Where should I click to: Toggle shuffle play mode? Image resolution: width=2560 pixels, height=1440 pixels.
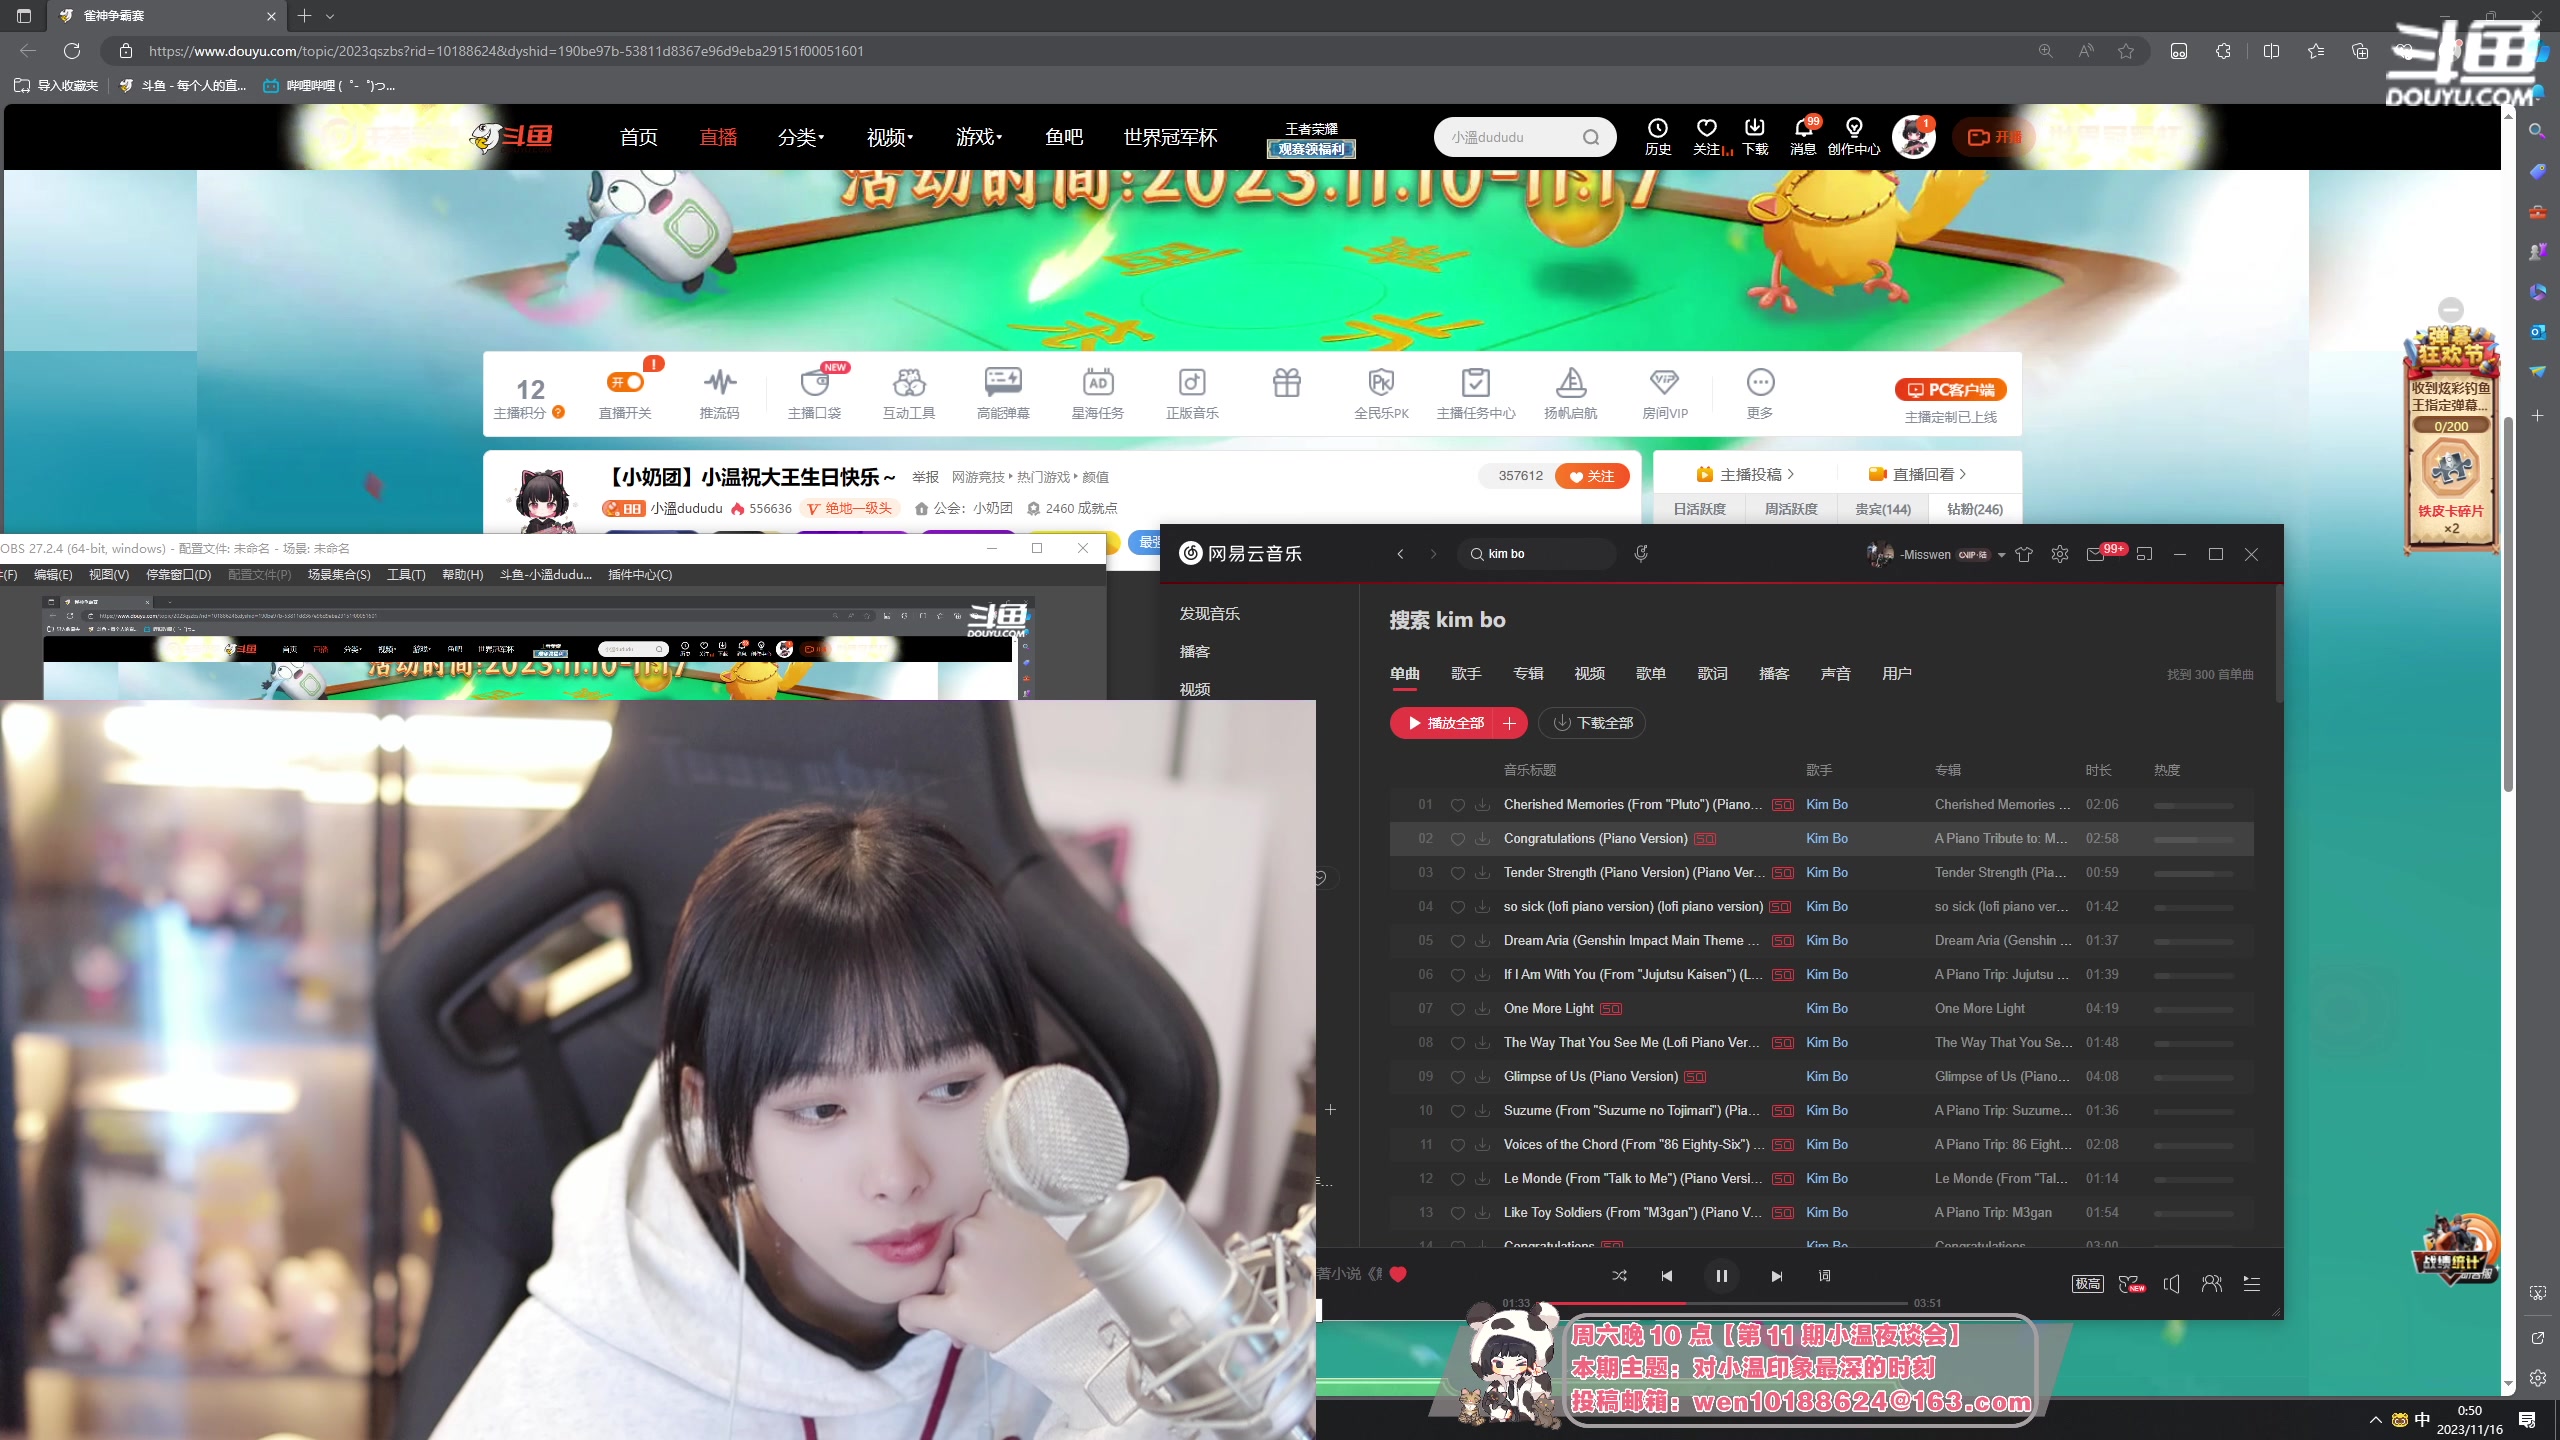(x=1620, y=1276)
